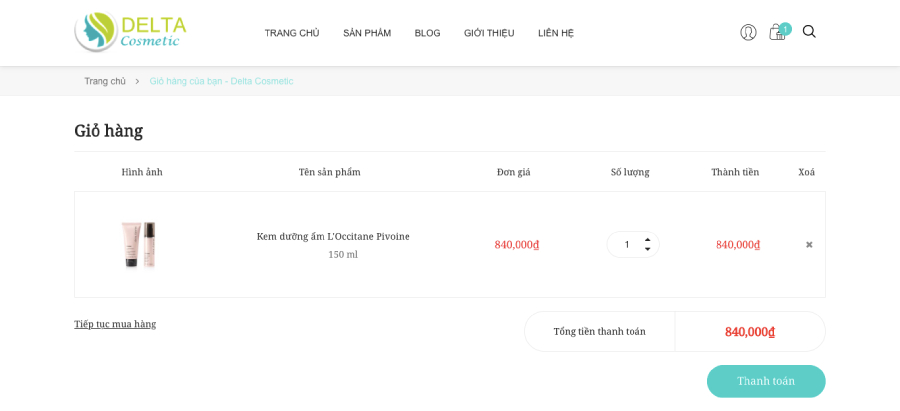This screenshot has height=411, width=900.
Task: Remove the product with the X icon
Action: click(x=809, y=245)
